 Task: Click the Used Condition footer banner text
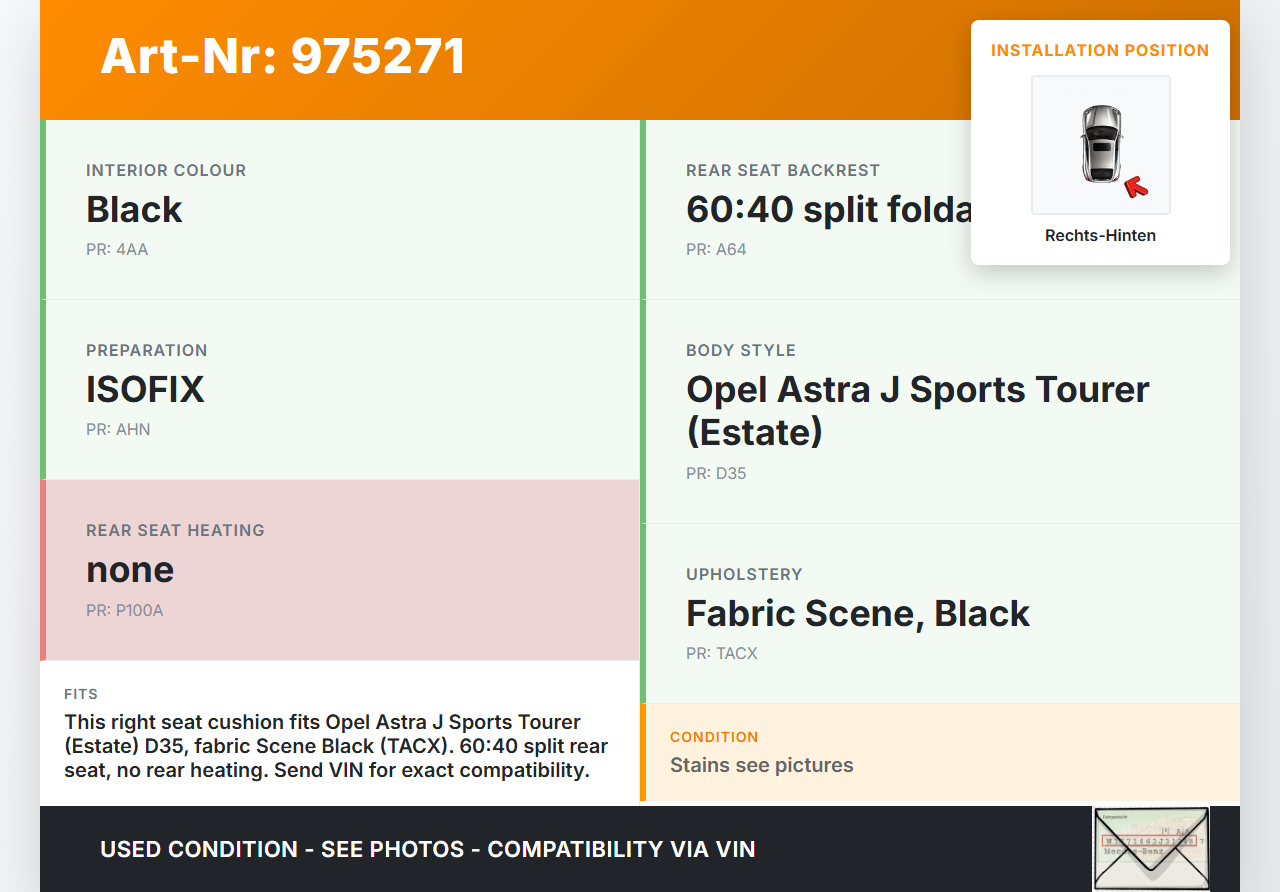point(427,849)
